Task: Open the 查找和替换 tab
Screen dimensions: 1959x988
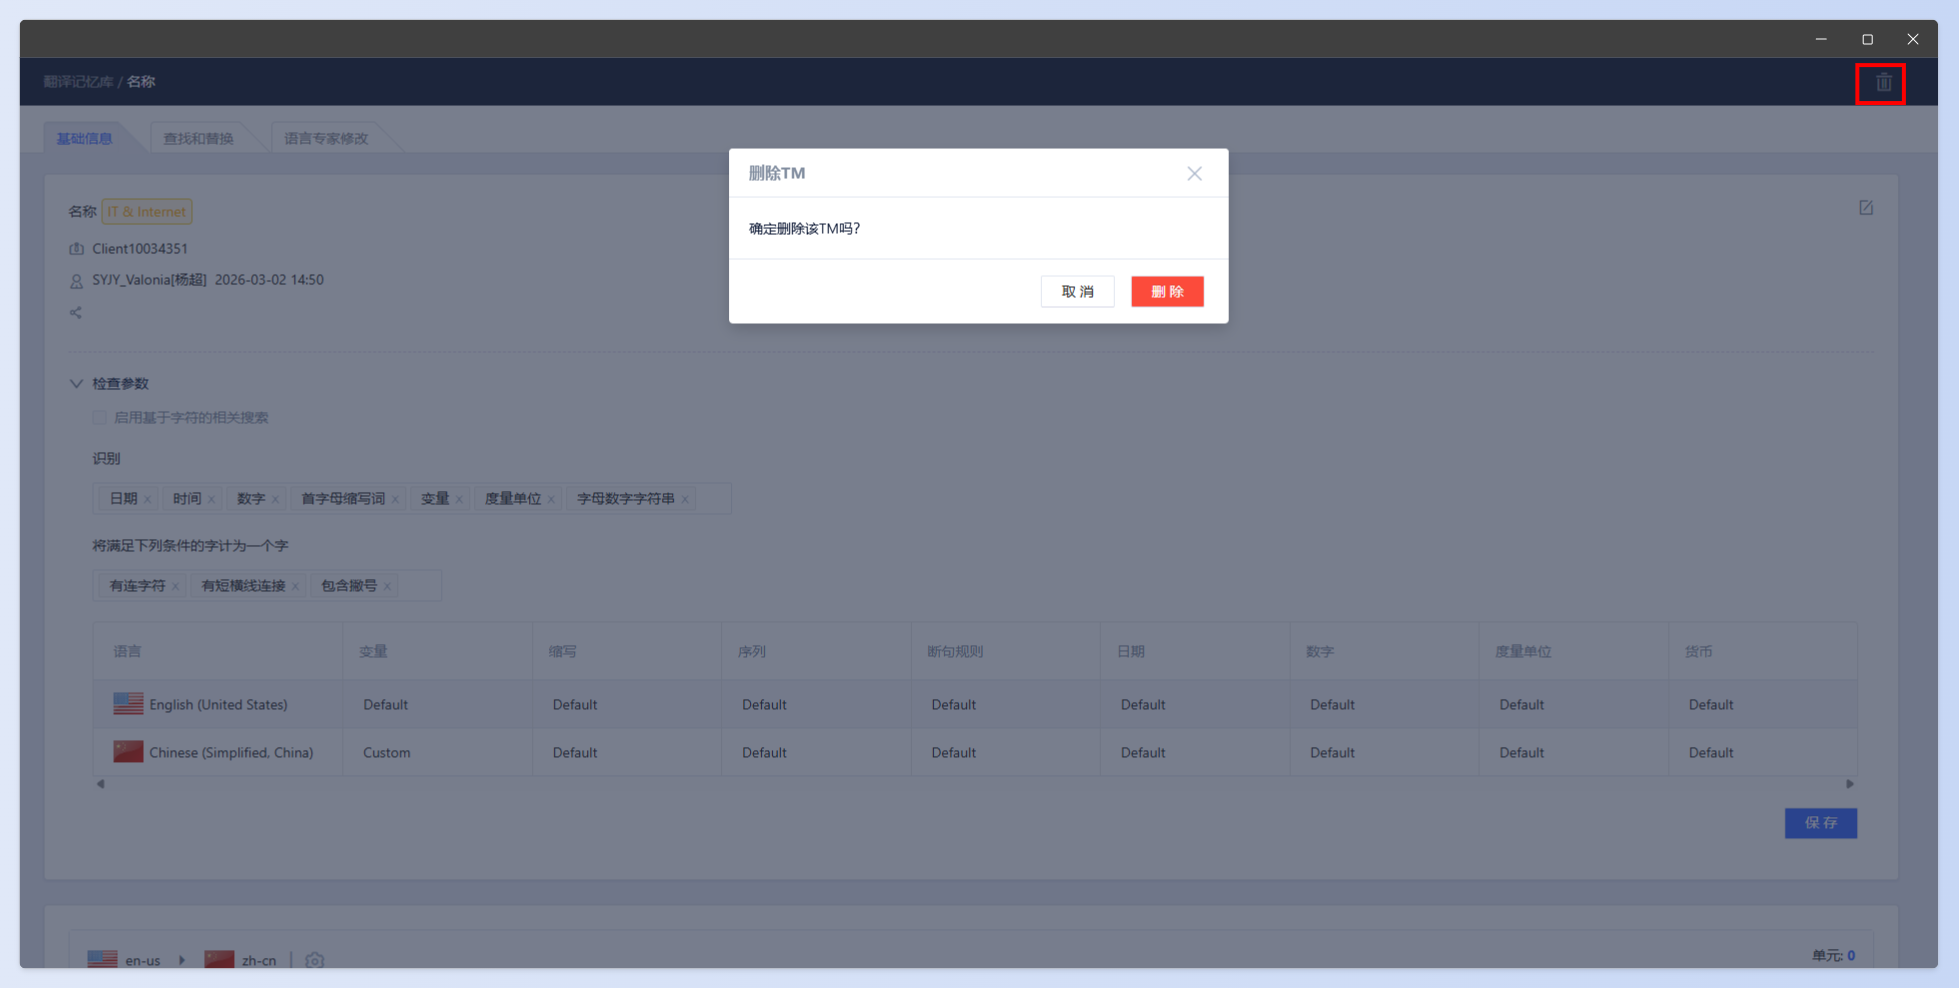Action: click(x=198, y=138)
